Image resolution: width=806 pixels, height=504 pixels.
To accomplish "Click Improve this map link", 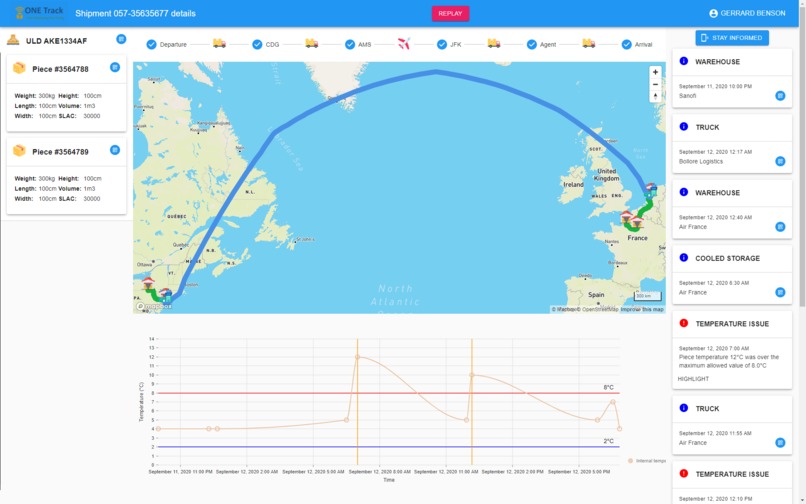I will 642,310.
